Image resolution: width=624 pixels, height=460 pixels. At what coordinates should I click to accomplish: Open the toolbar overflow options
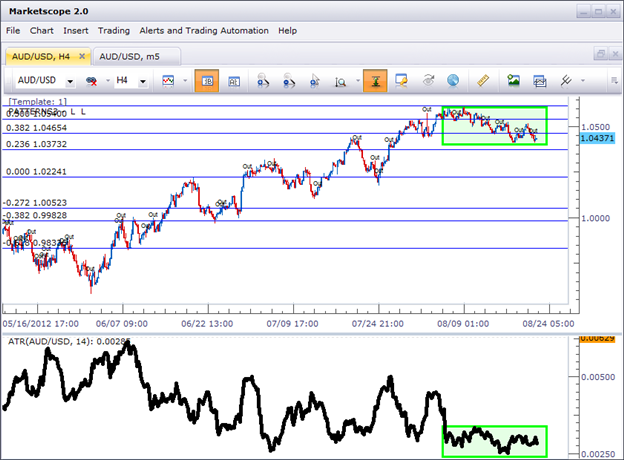pos(614,81)
